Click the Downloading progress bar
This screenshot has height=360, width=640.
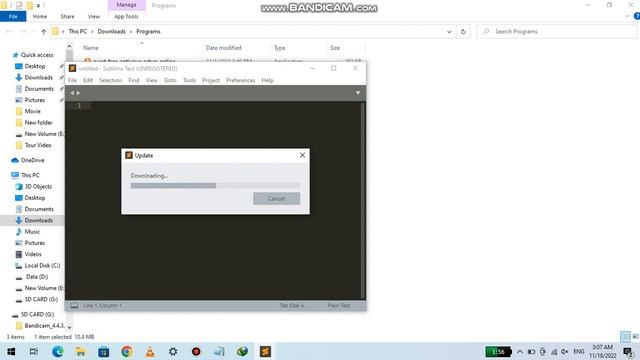coord(215,186)
